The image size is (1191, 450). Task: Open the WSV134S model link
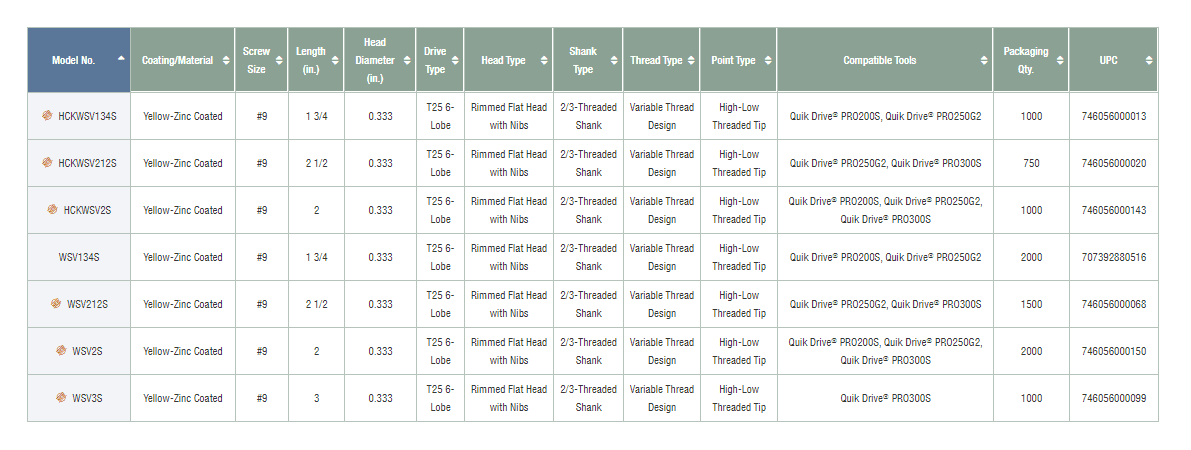[79, 257]
